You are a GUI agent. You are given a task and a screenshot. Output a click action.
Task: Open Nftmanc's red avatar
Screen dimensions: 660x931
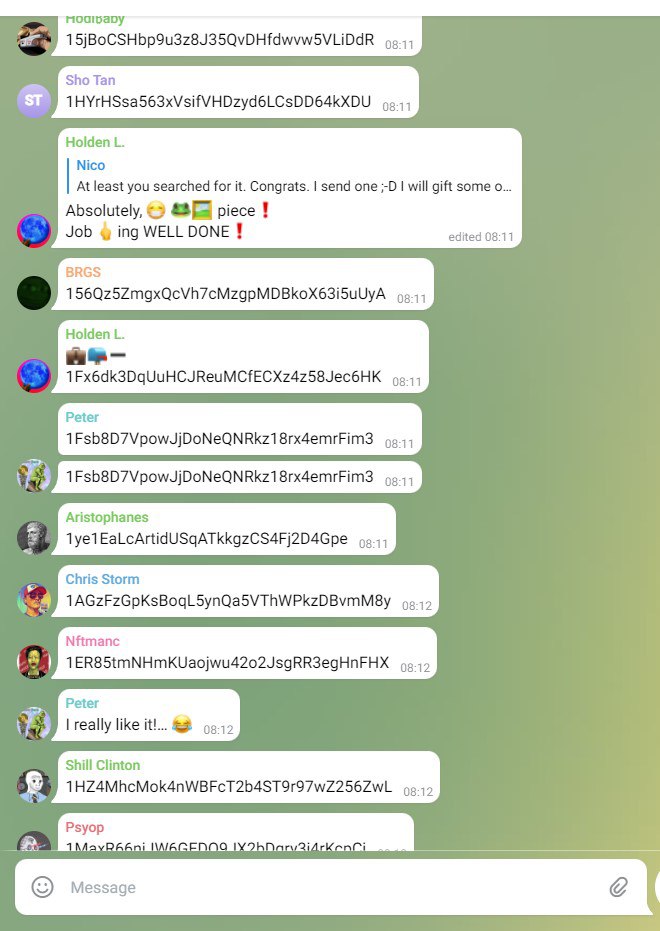pos(34,661)
